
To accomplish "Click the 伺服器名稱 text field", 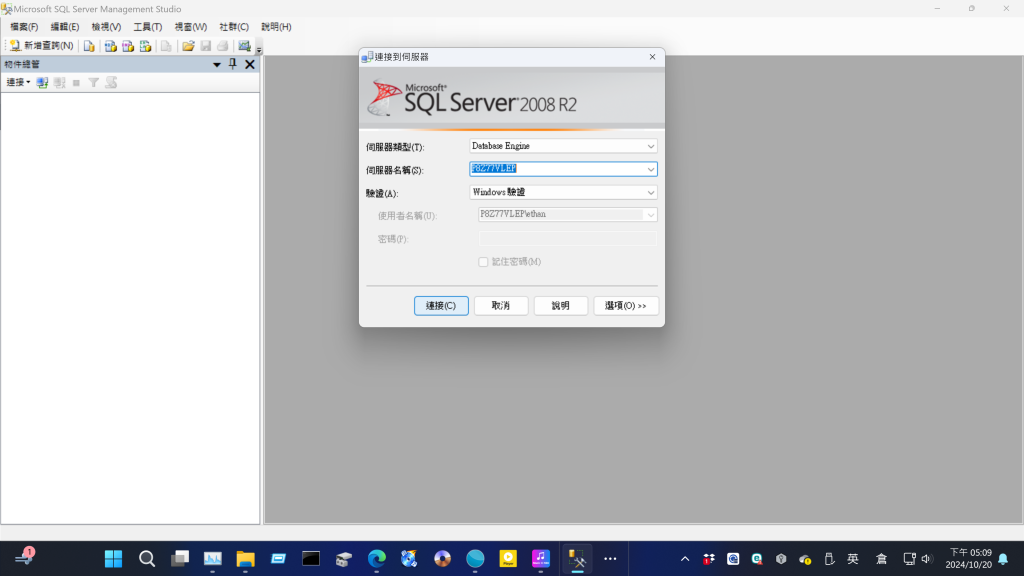I will (555, 170).
